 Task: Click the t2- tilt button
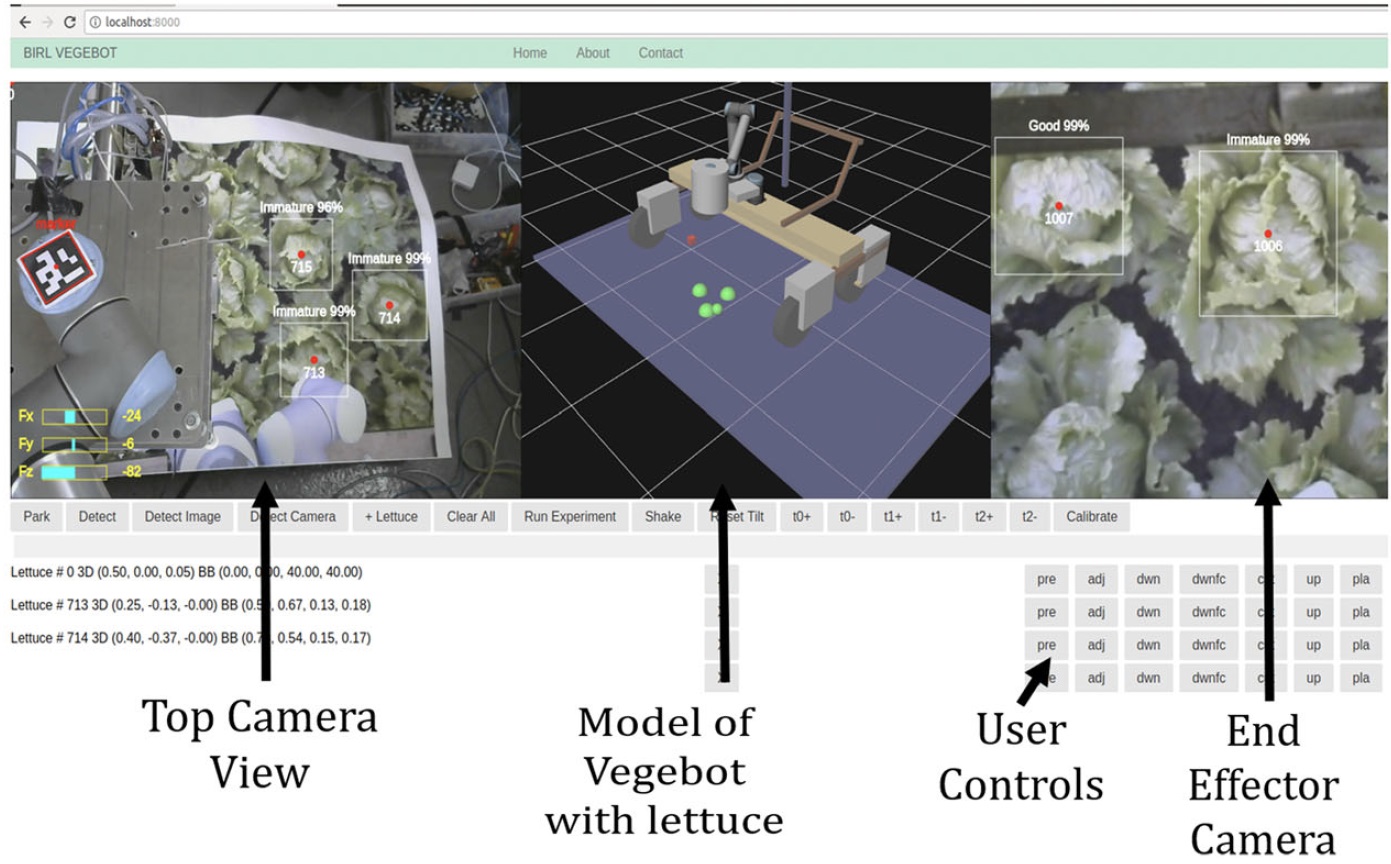[x=1029, y=517]
